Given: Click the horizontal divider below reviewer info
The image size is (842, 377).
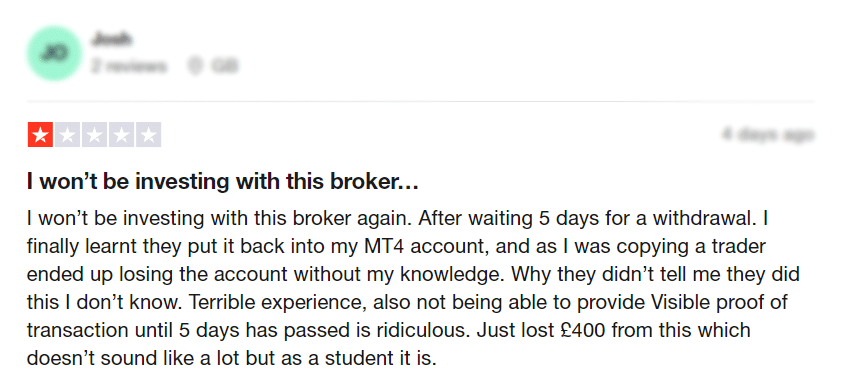Looking at the screenshot, I should pyautogui.click(x=420, y=101).
